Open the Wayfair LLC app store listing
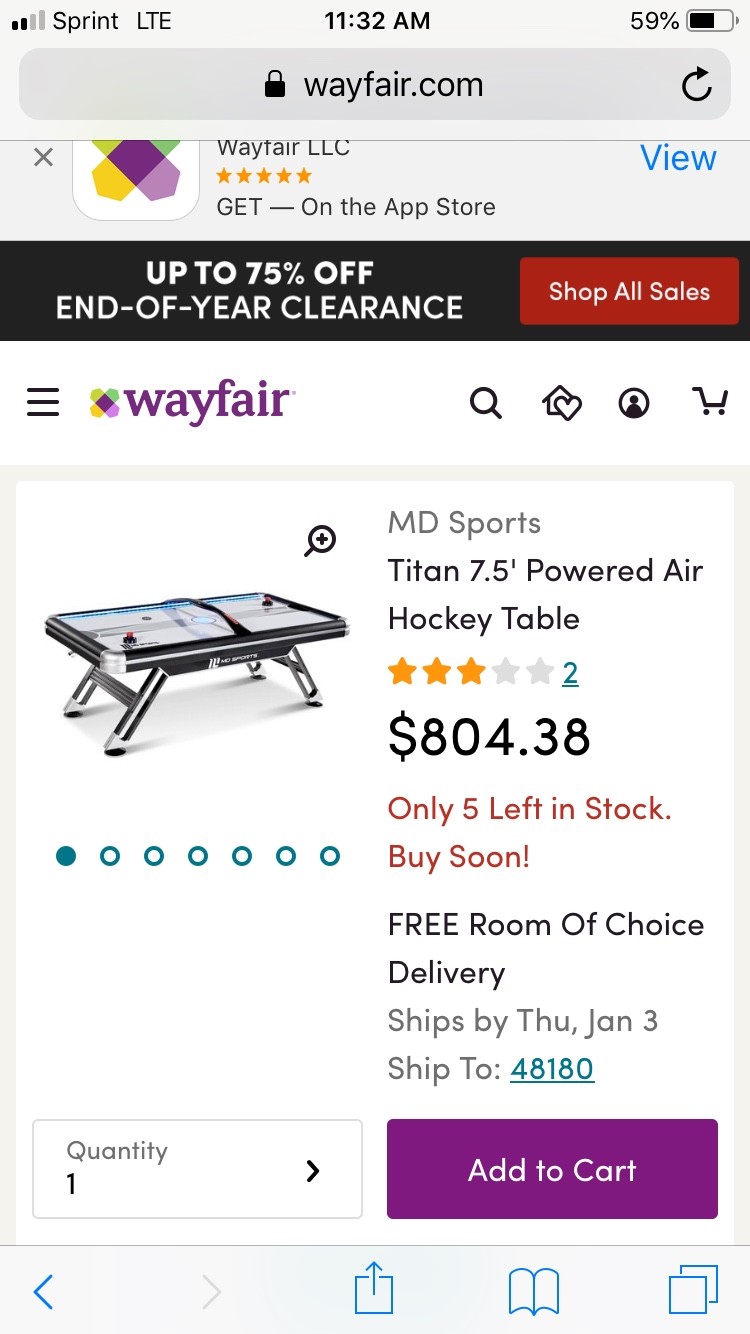The image size is (750, 1334). [678, 157]
